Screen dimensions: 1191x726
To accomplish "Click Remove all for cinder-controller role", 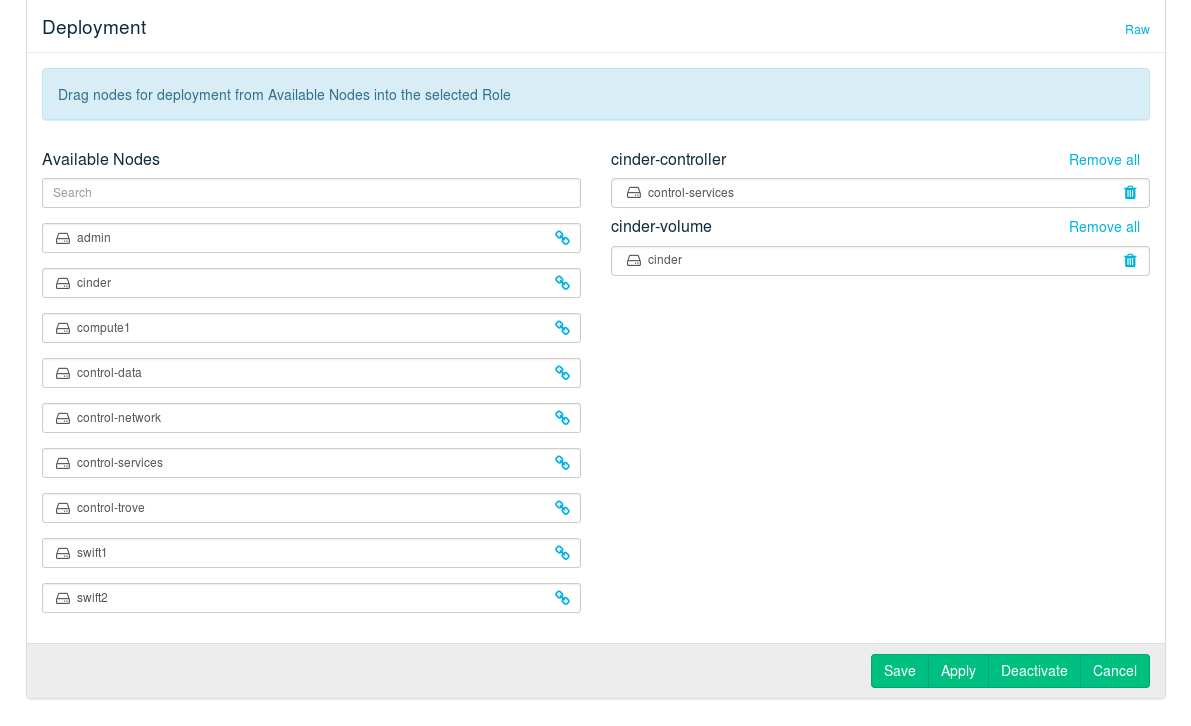I will click(1104, 160).
